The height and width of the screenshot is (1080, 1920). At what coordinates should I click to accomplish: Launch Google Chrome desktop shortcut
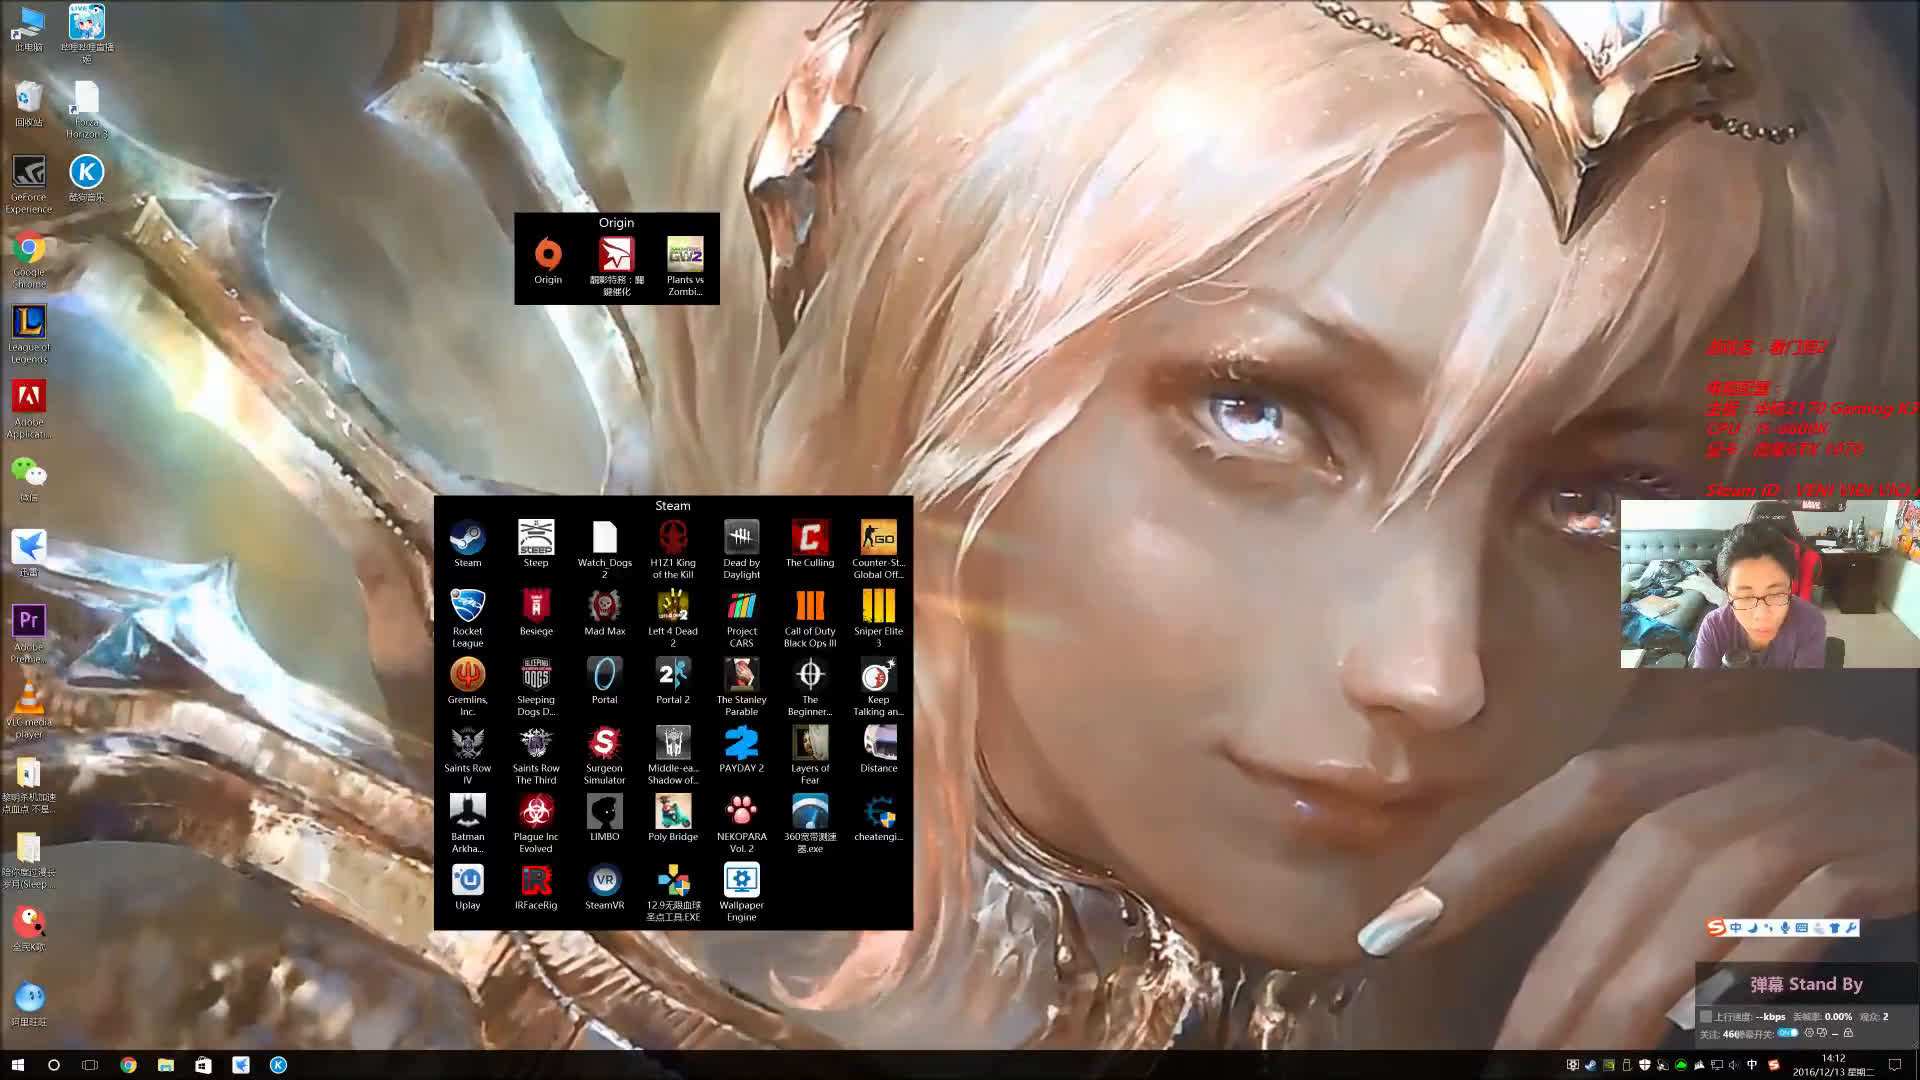pos(29,260)
